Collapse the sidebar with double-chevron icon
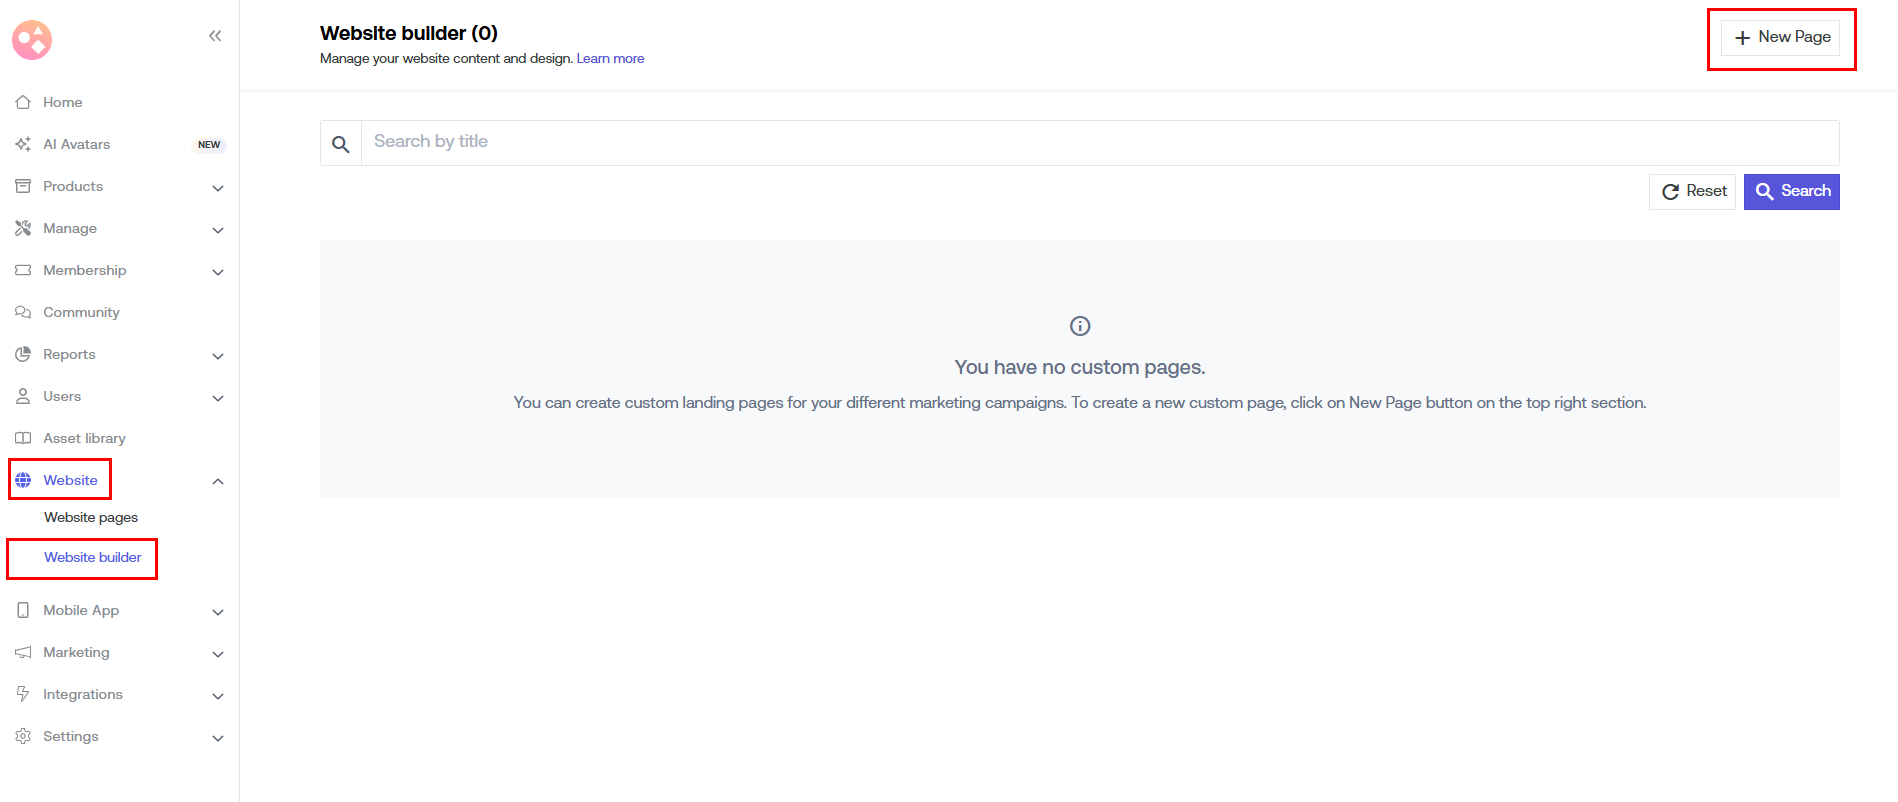 click(x=215, y=36)
